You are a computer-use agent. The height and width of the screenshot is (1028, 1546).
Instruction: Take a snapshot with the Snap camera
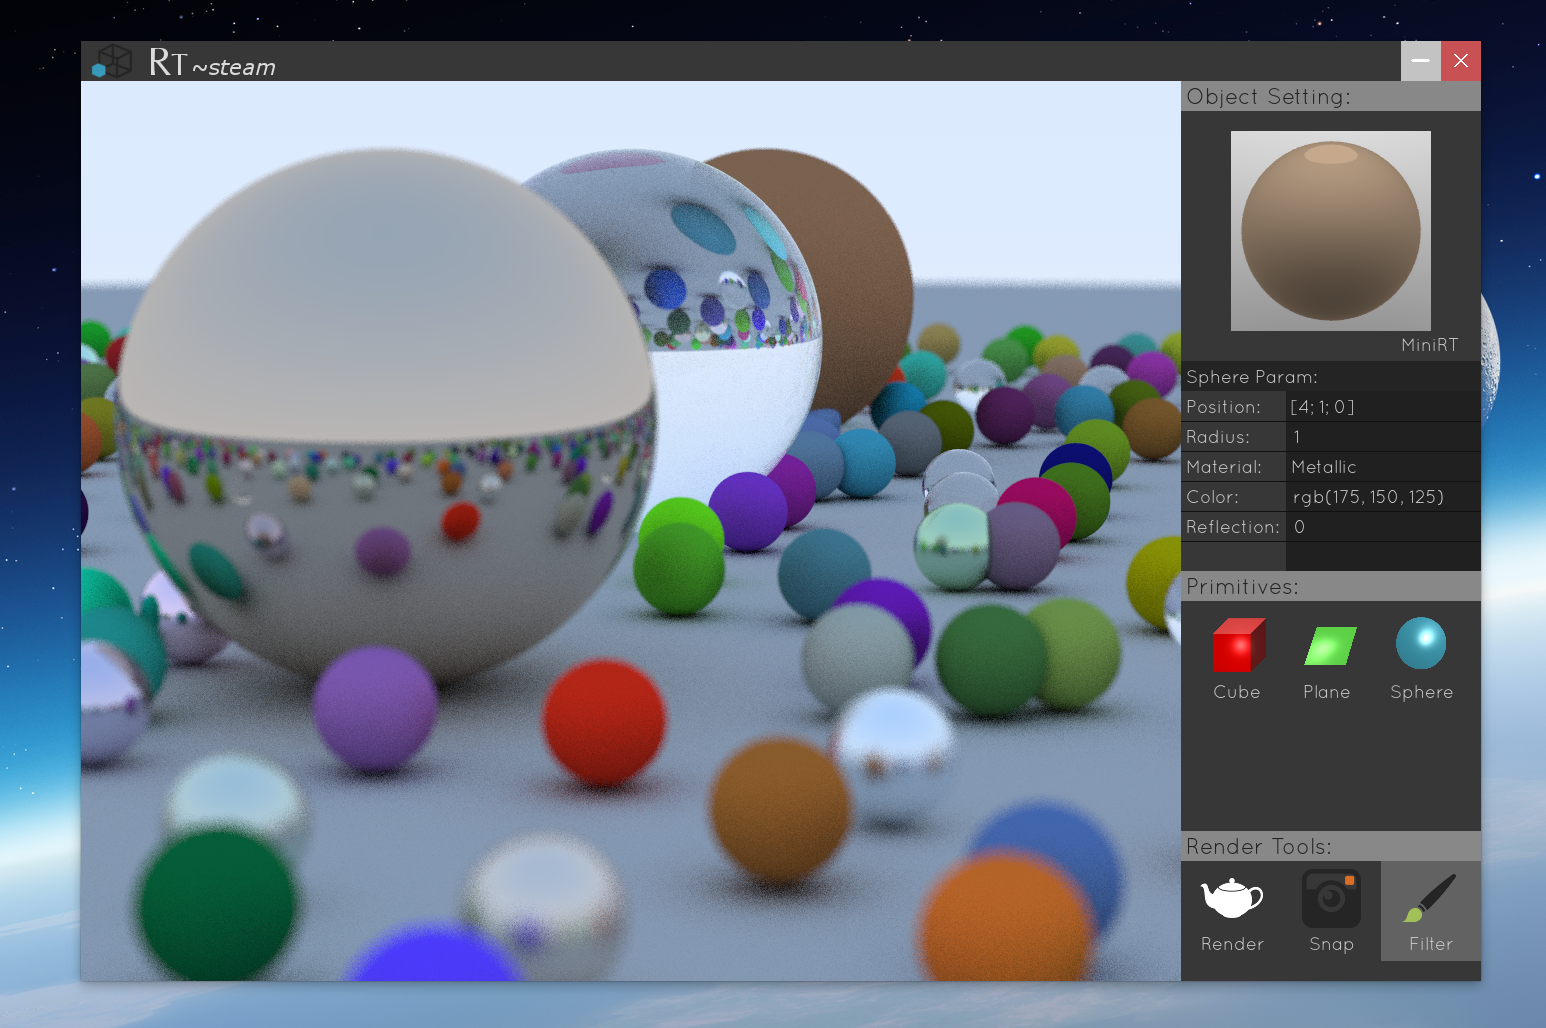tap(1331, 912)
